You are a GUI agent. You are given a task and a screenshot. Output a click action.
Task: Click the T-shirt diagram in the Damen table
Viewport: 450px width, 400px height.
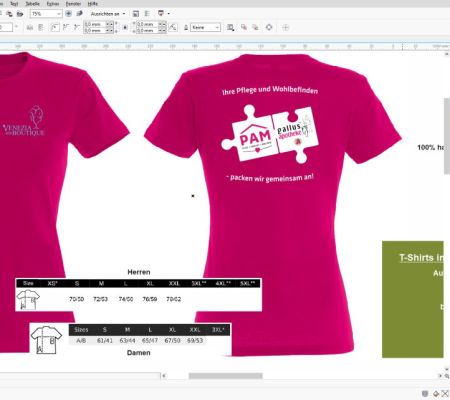(x=46, y=340)
